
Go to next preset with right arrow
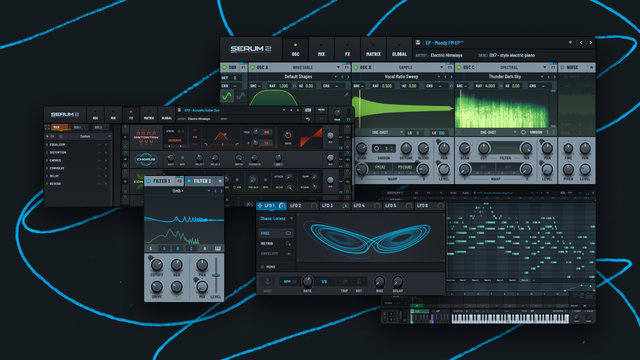(x=590, y=42)
